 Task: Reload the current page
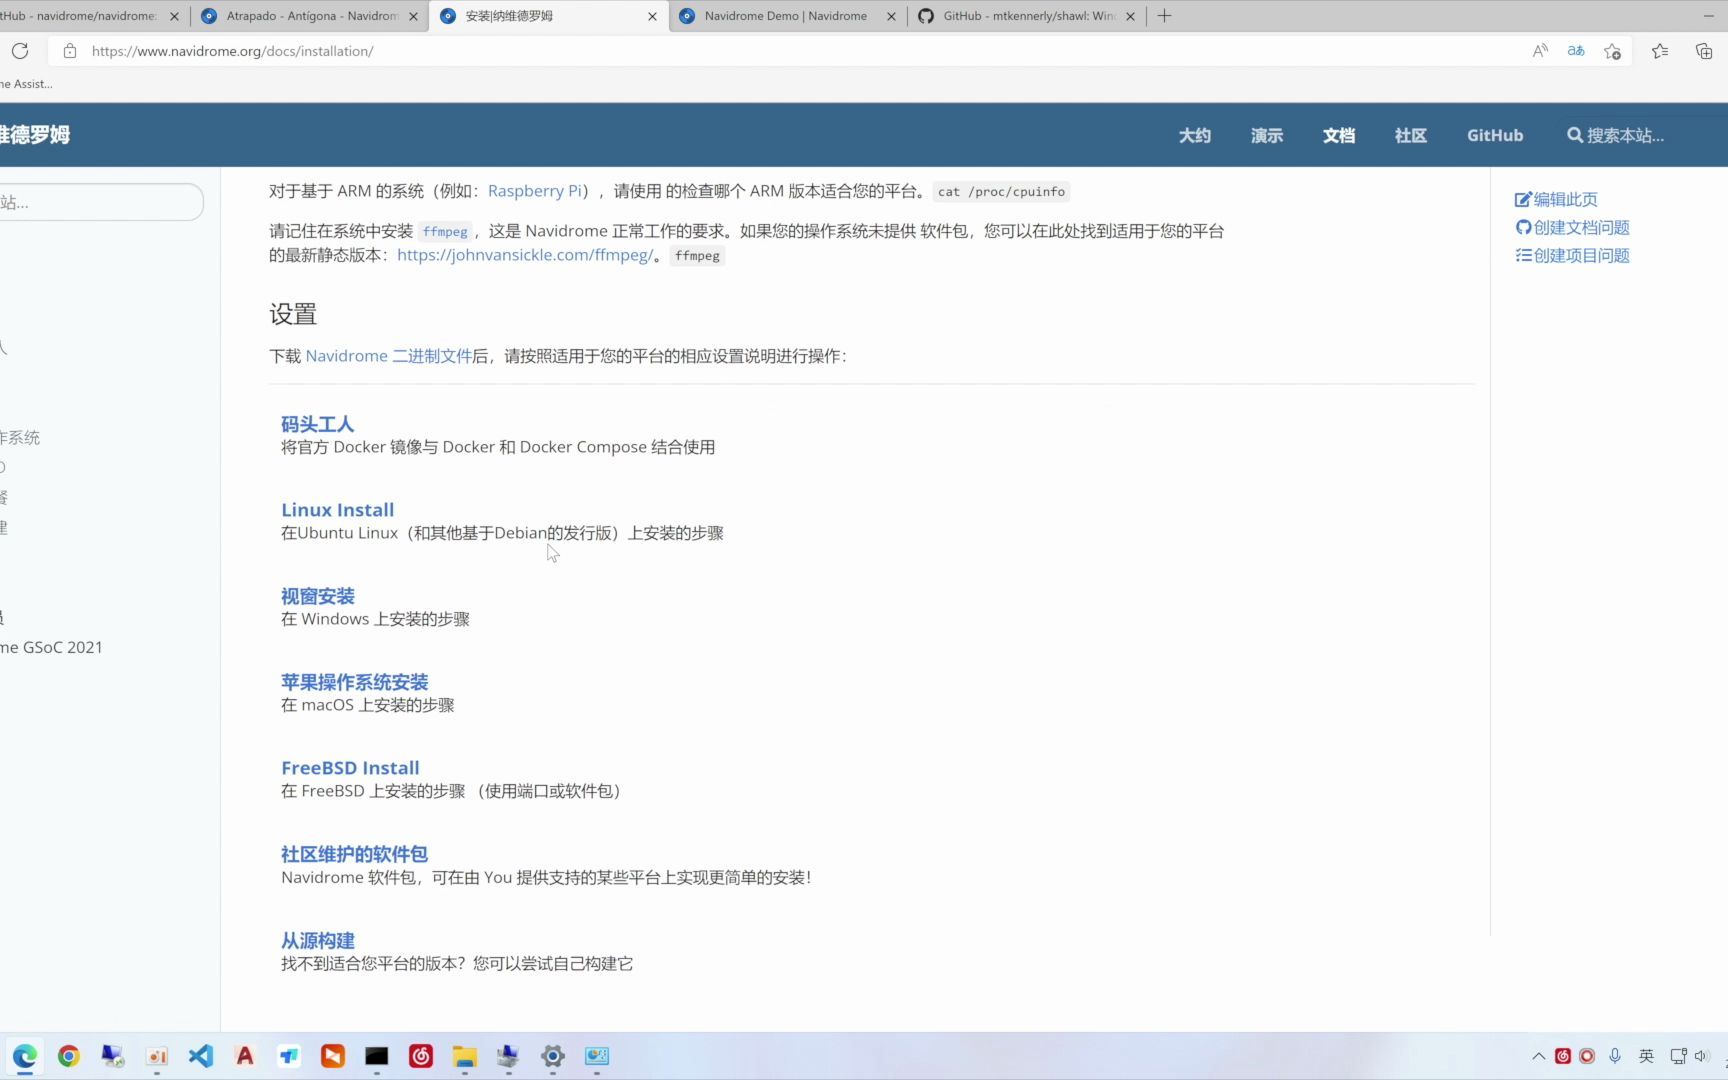pos(20,51)
